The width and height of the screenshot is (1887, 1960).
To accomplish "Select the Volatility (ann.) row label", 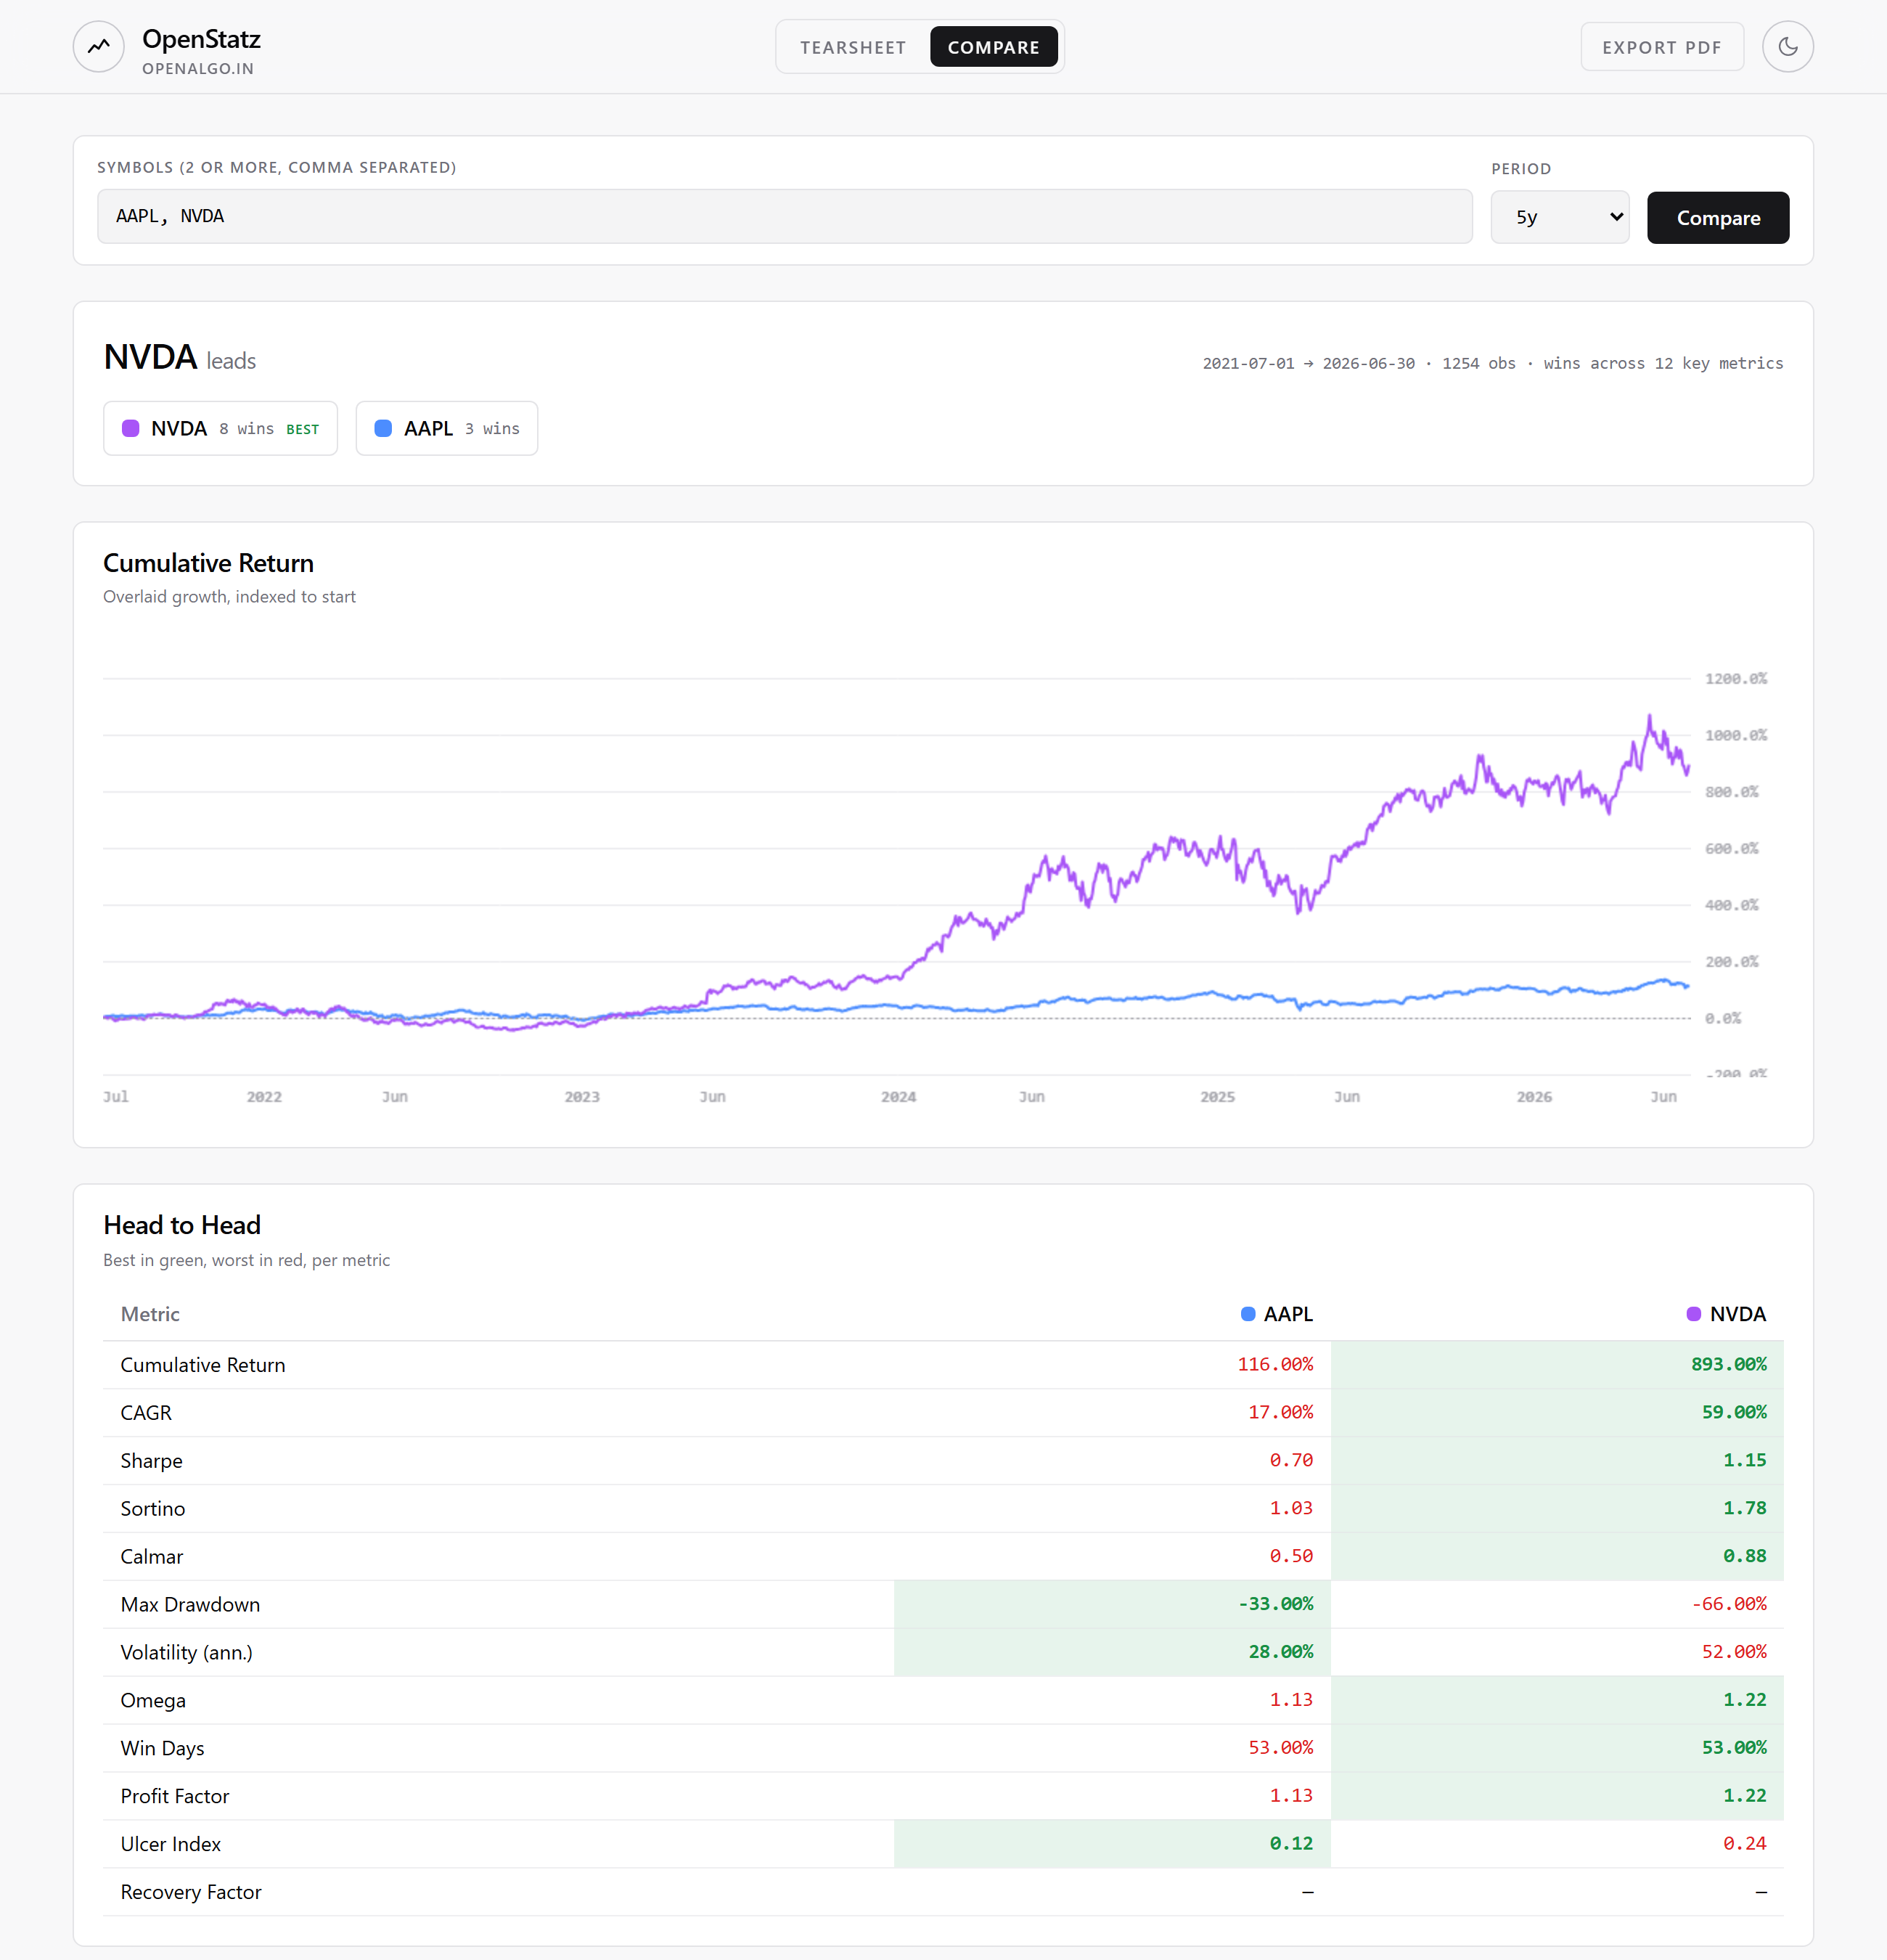I will [x=186, y=1653].
